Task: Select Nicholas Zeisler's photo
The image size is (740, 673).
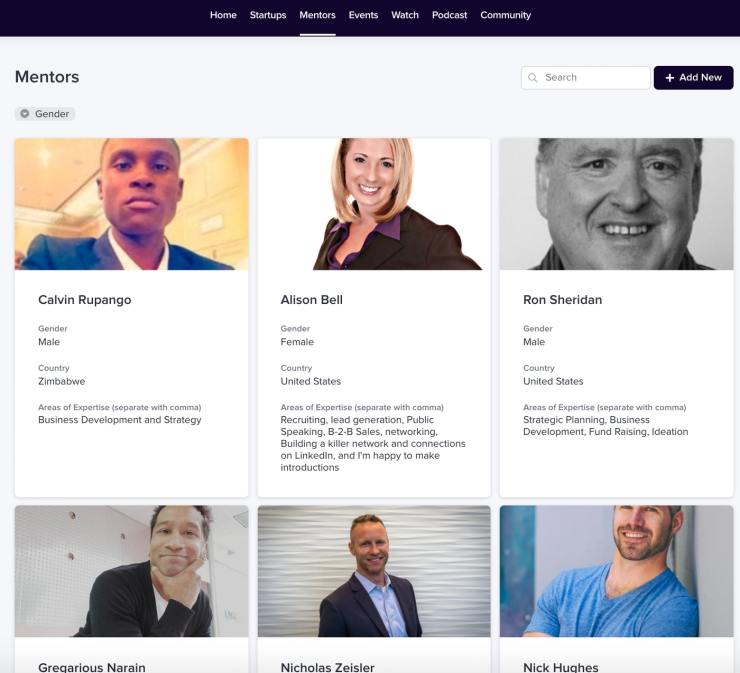Action: point(374,571)
